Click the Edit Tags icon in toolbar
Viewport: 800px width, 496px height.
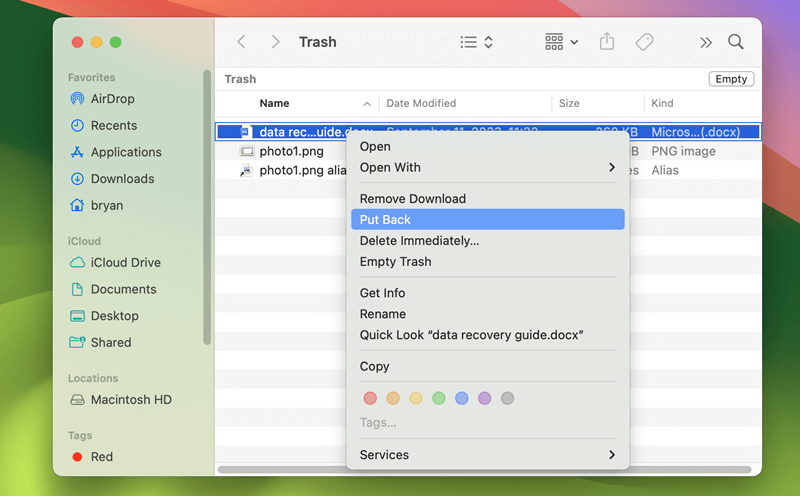click(x=645, y=42)
